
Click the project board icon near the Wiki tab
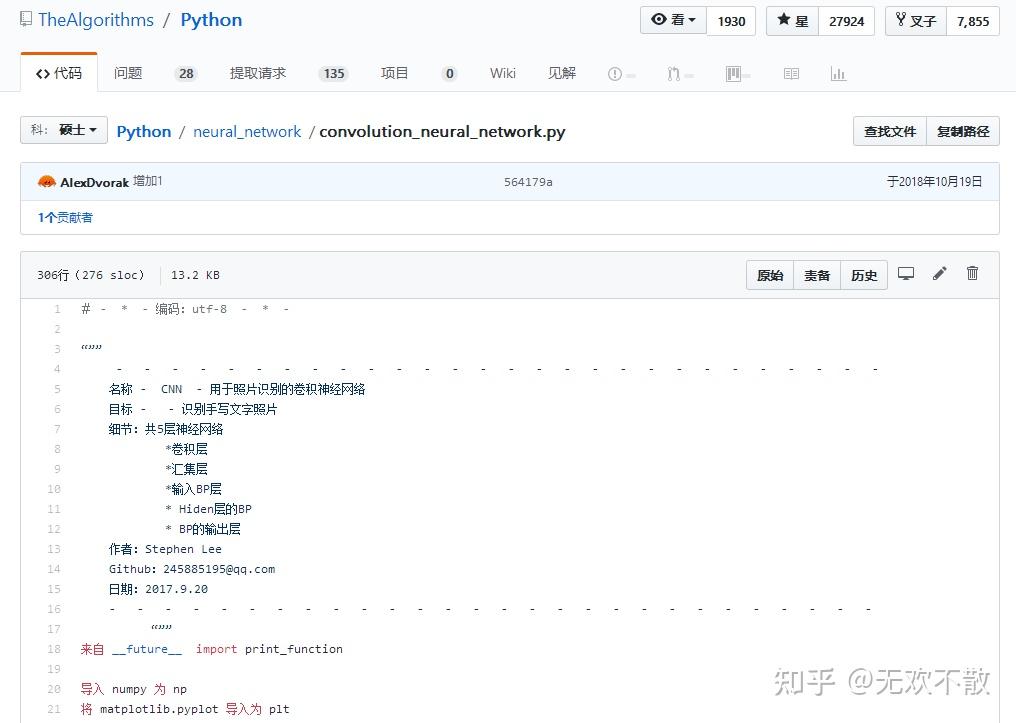coord(733,73)
